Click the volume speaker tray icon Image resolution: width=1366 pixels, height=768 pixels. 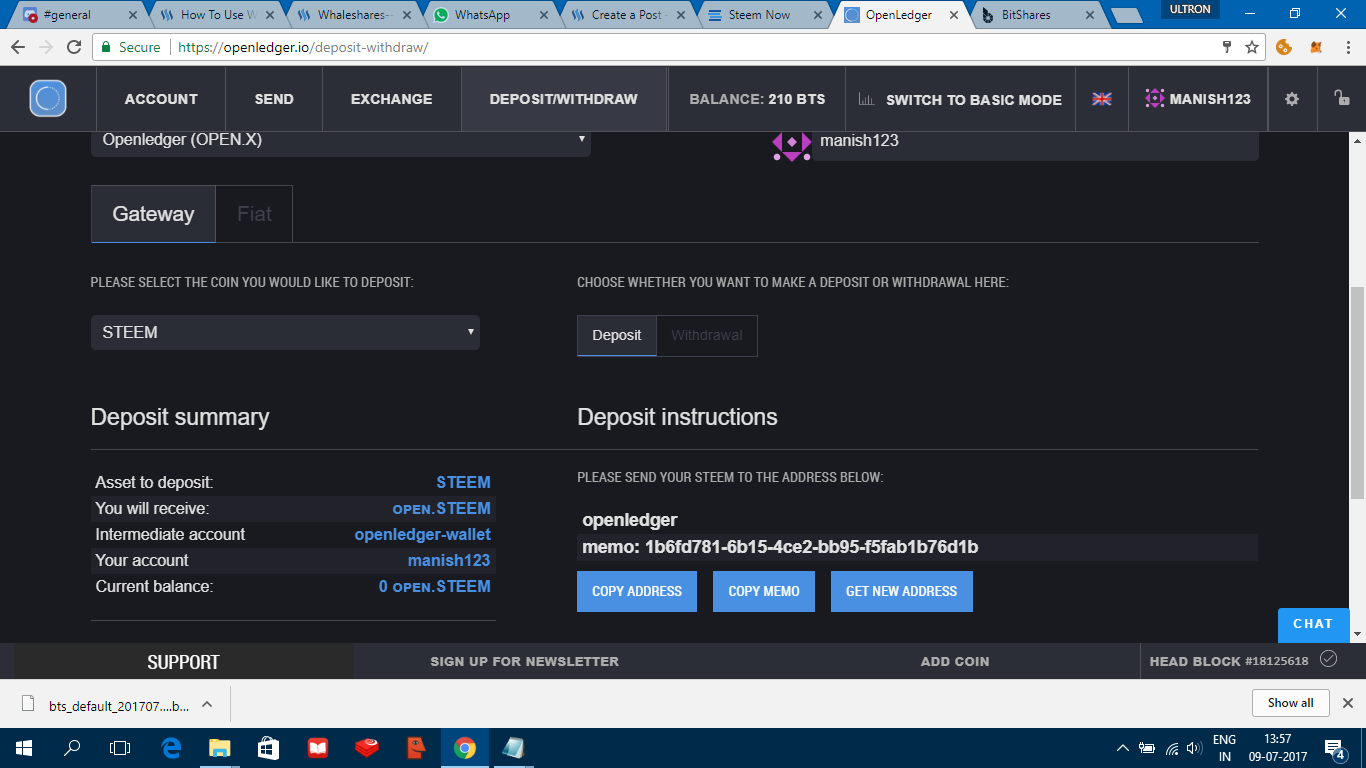point(1192,748)
